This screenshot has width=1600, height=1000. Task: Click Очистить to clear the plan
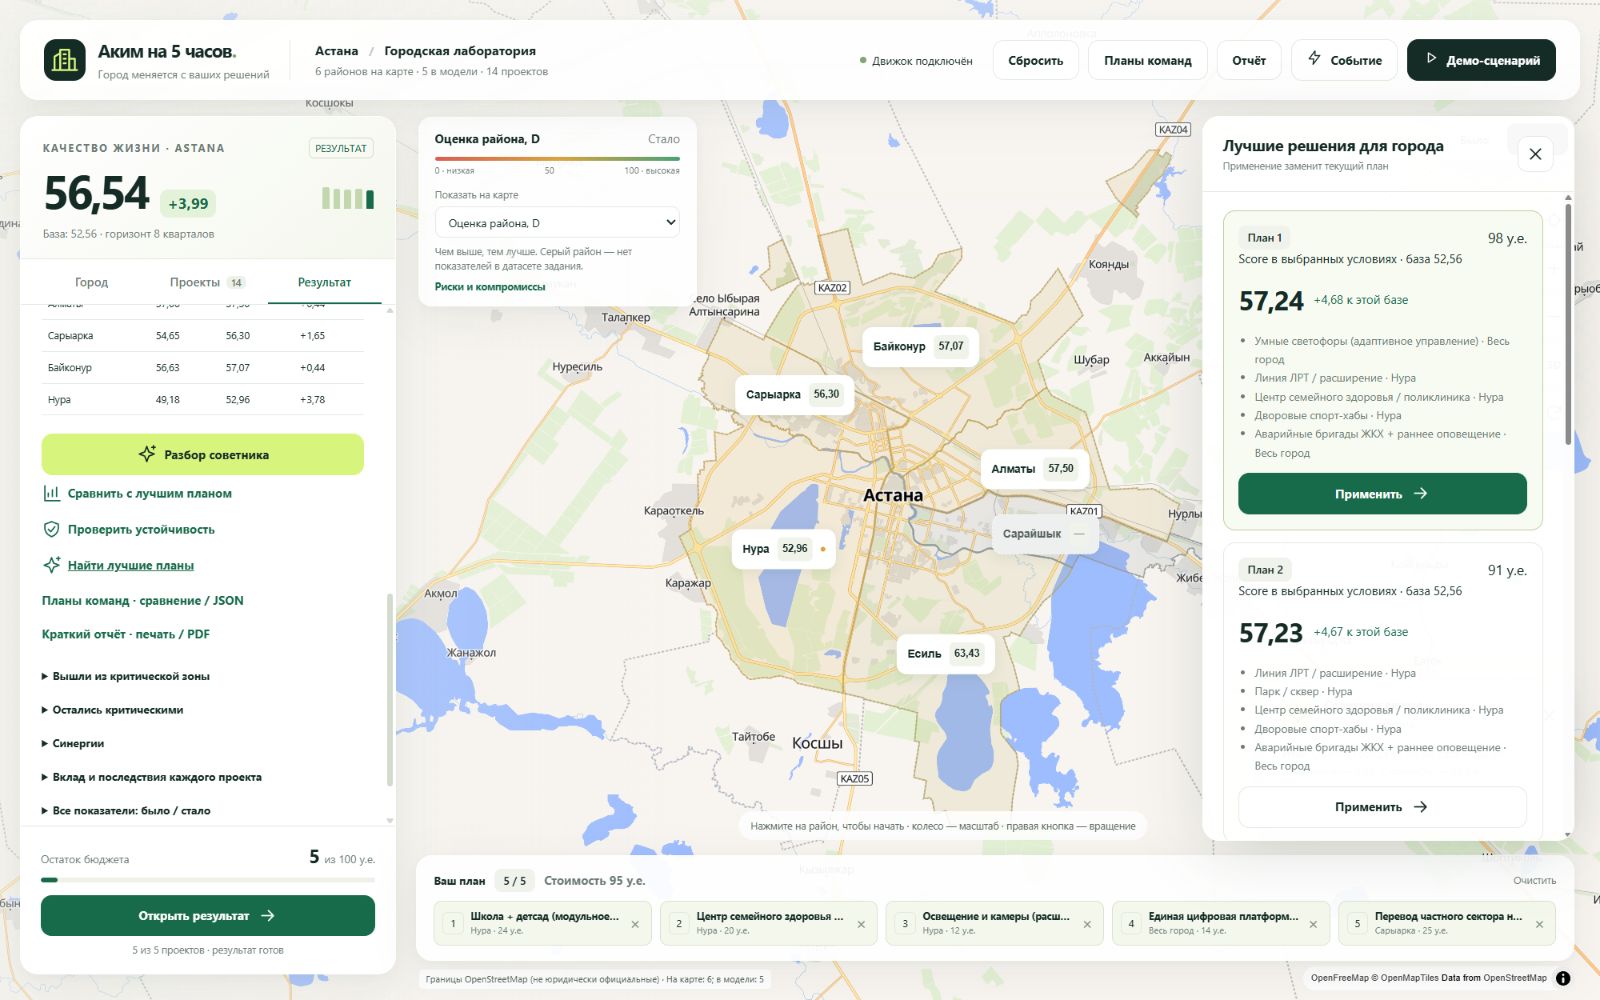tap(1534, 881)
